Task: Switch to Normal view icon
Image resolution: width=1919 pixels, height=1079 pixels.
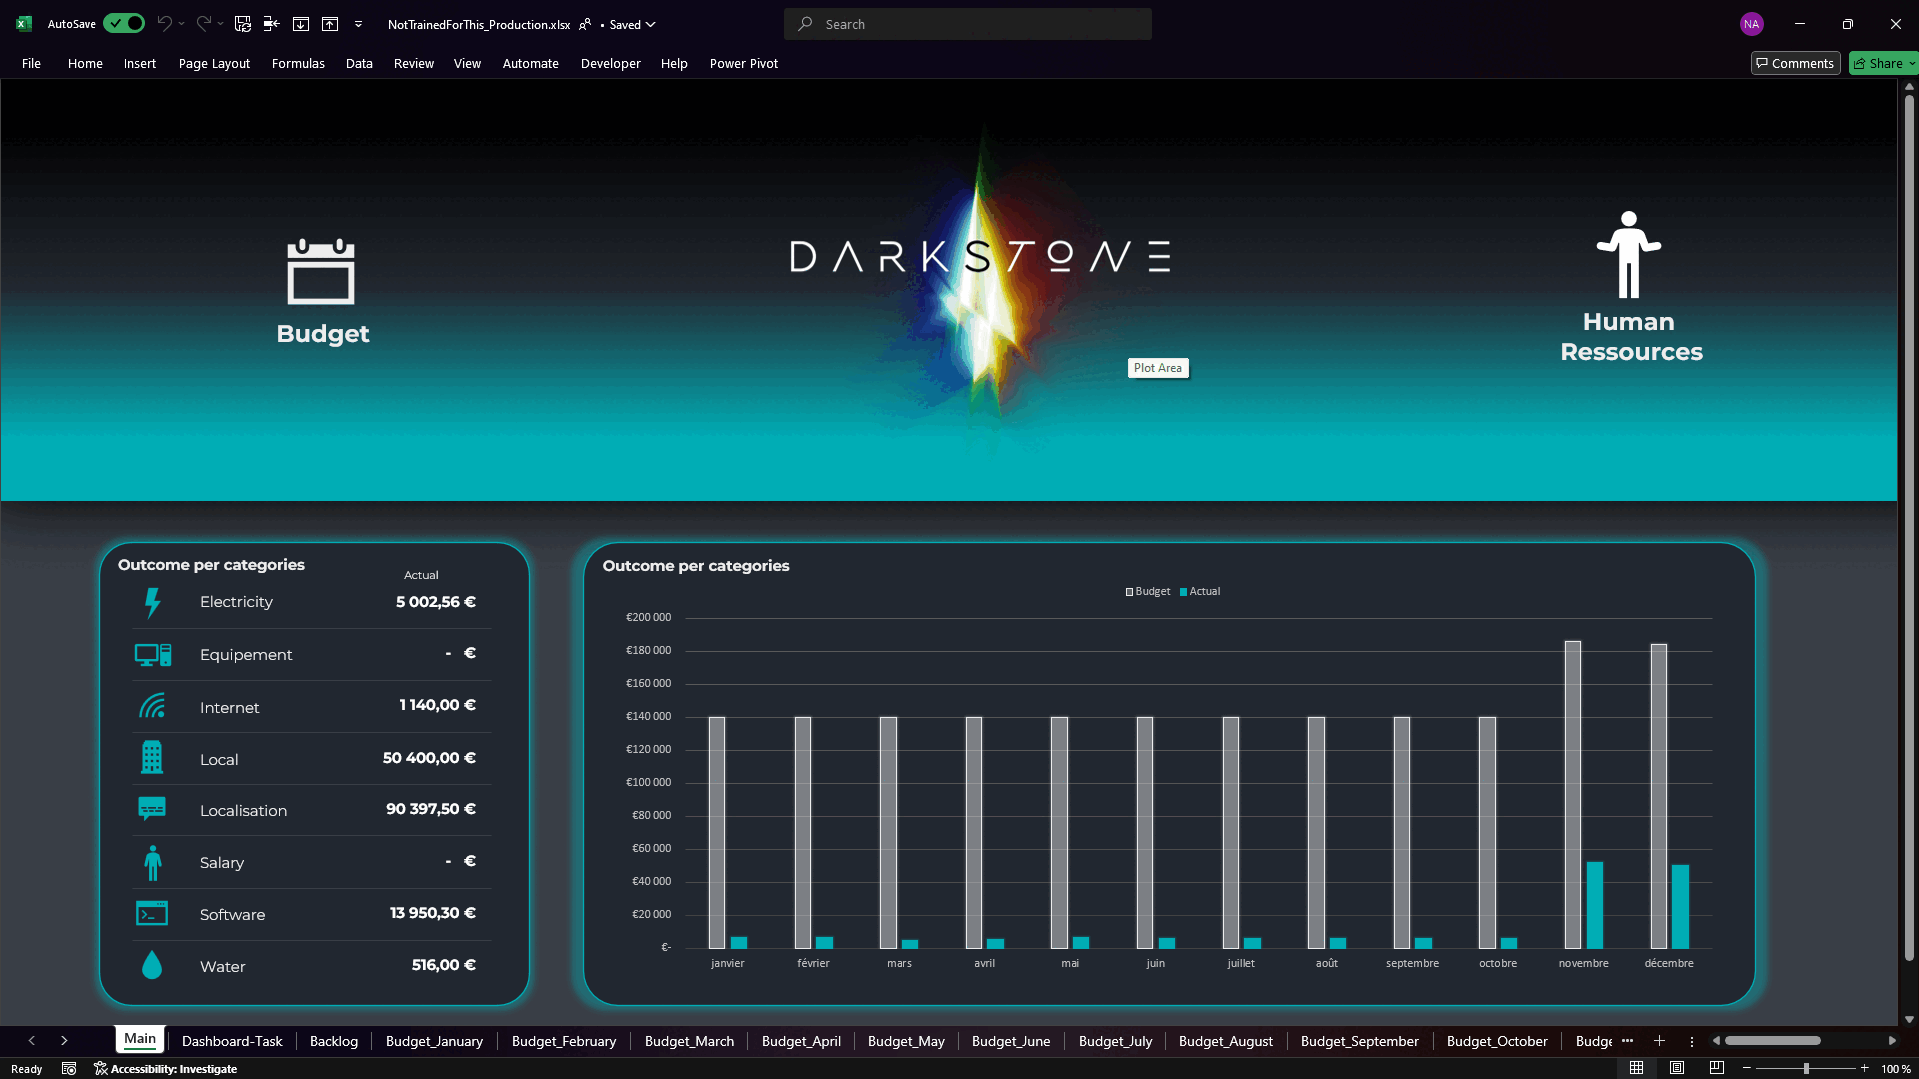Action: click(1636, 1069)
